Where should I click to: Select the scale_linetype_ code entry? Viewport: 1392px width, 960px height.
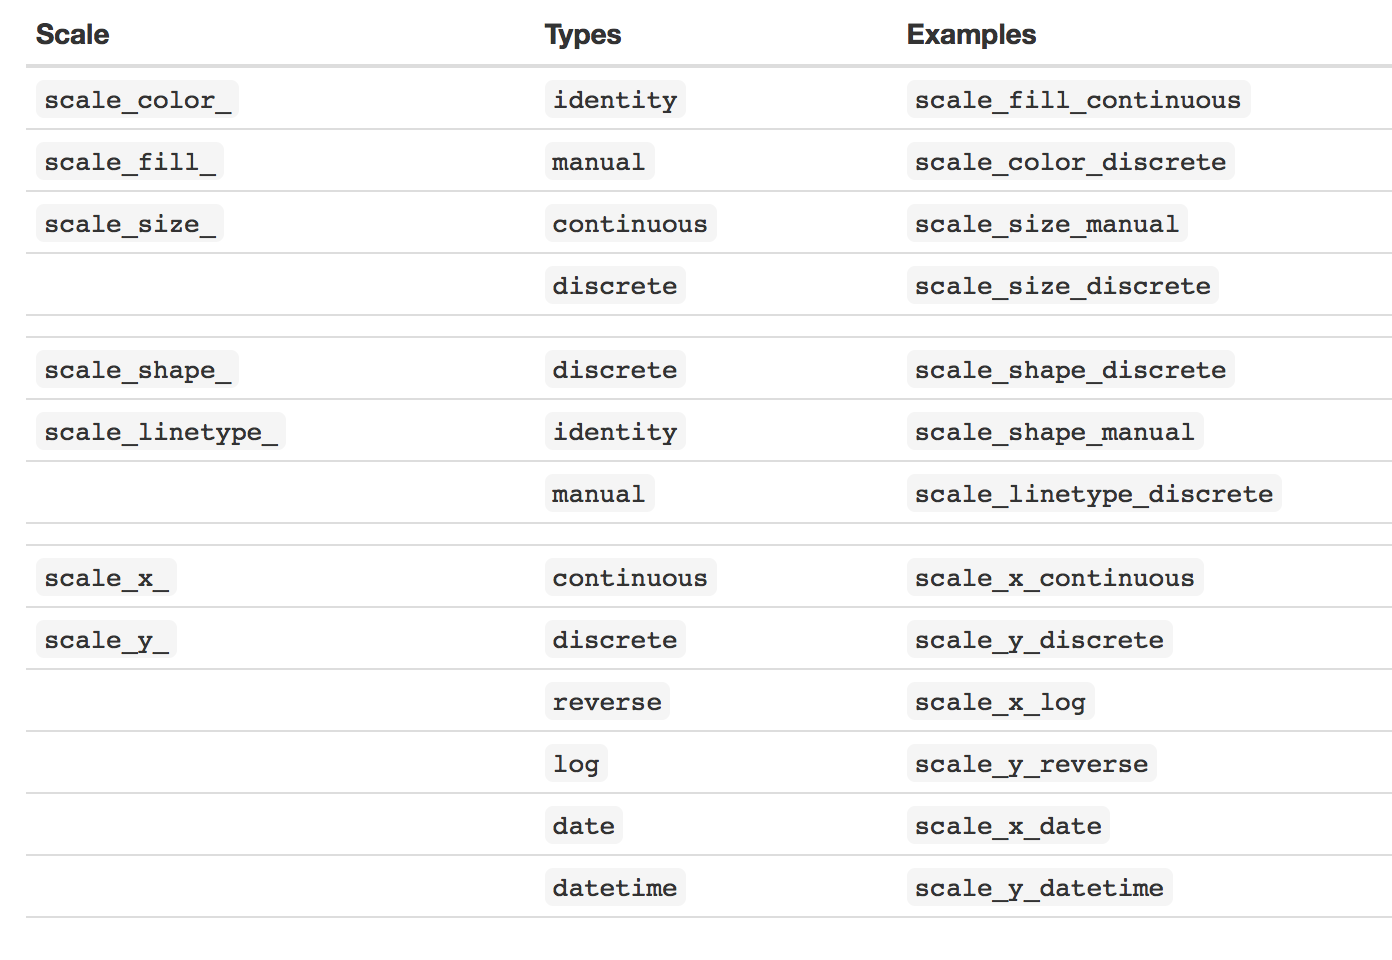coord(160,432)
